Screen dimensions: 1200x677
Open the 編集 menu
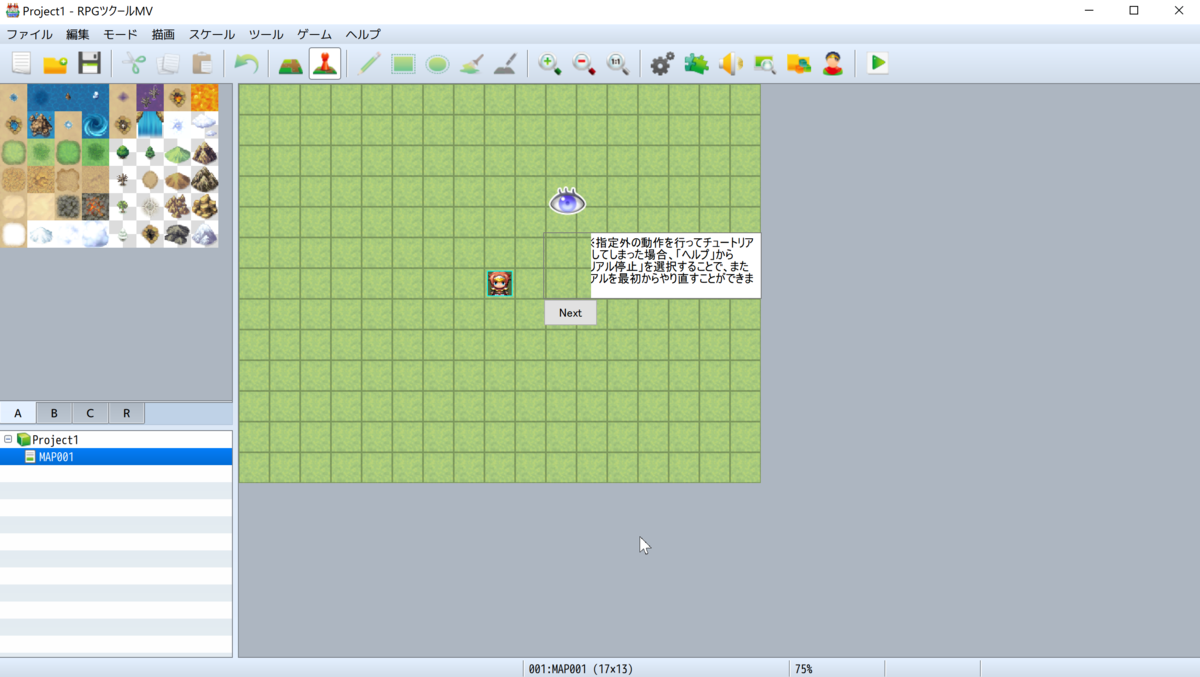coord(78,34)
